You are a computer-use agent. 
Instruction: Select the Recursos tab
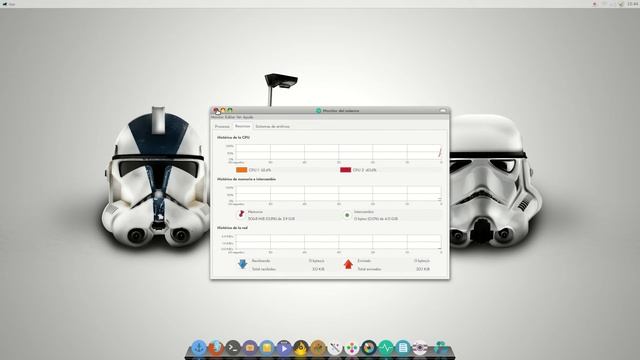point(242,127)
